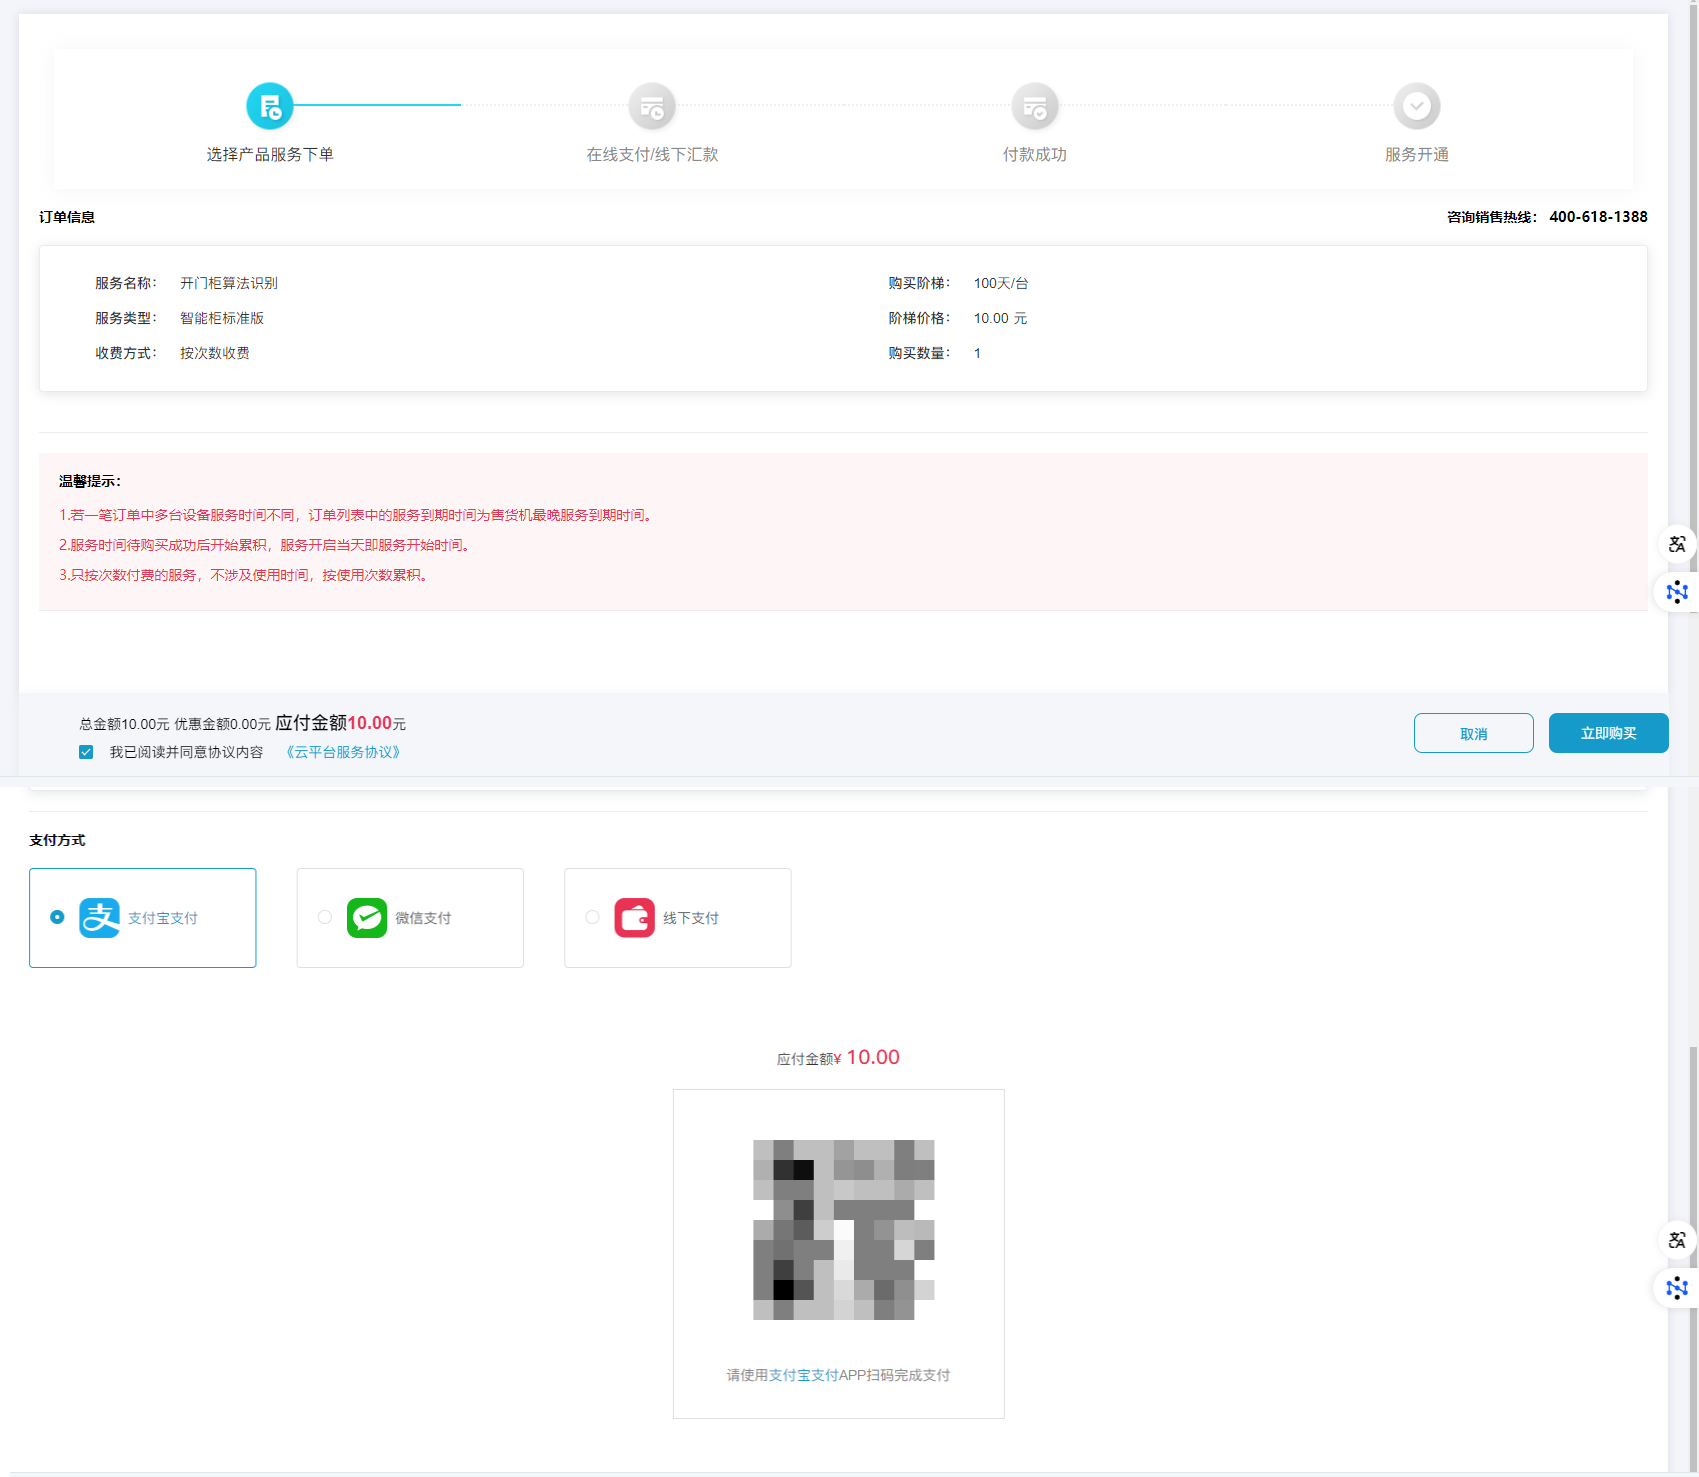Viewport: 1699px width, 1477px height.
Task: Uncheck the agreement checkbox 我已阅读并同意协议内容
Action: [86, 752]
